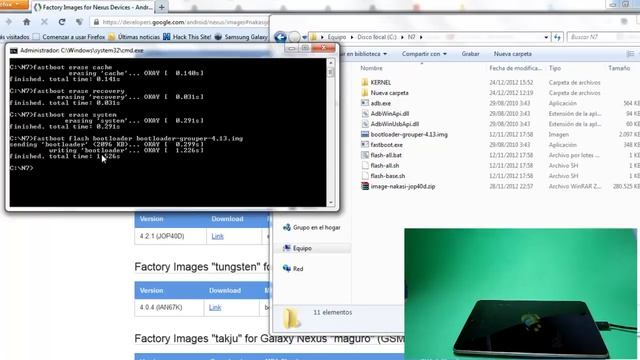Open the Hack This Site! bookmark
The width and height of the screenshot is (640, 360).
pyautogui.click(x=187, y=37)
